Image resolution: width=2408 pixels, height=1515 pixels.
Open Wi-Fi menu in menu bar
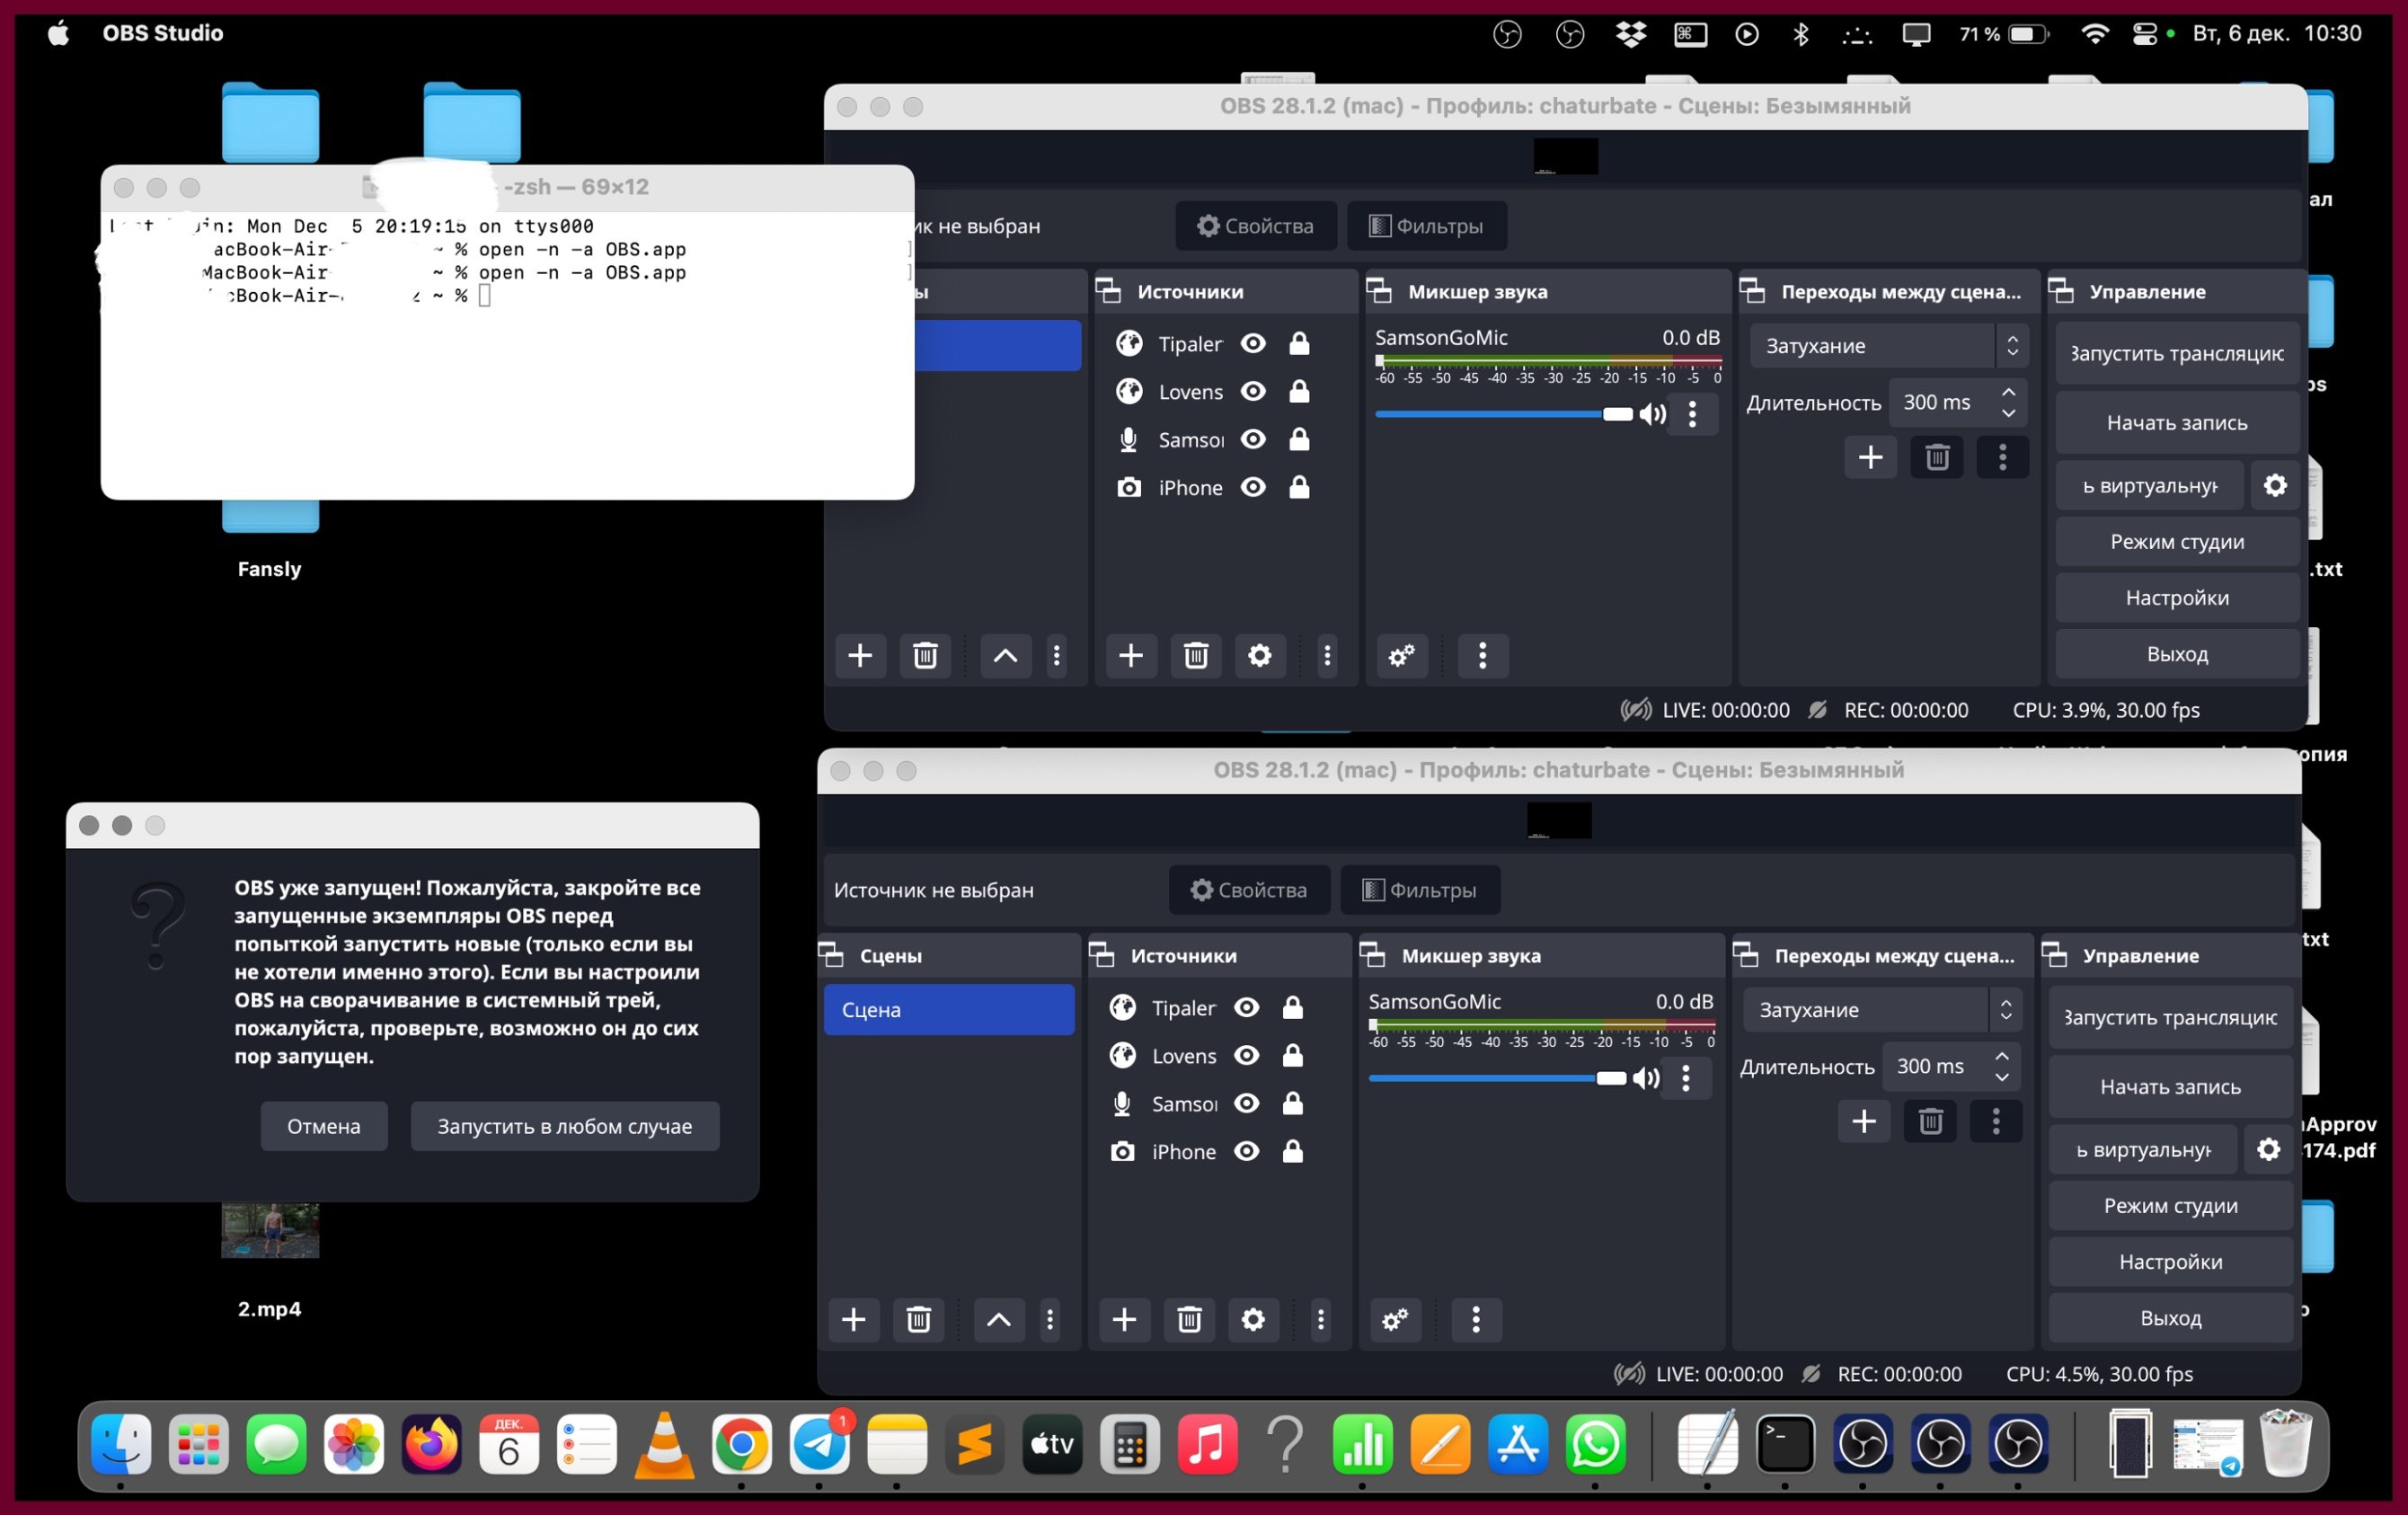click(2094, 34)
